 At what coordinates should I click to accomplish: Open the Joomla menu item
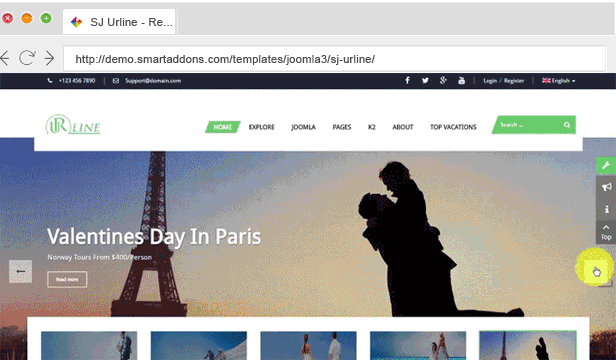coord(303,127)
